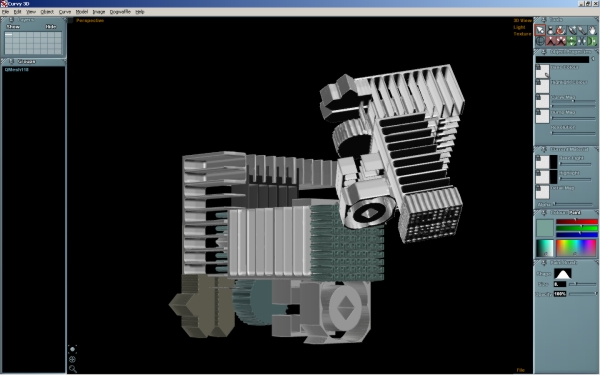Select QMesh118 in the Groups list

pos(17,70)
